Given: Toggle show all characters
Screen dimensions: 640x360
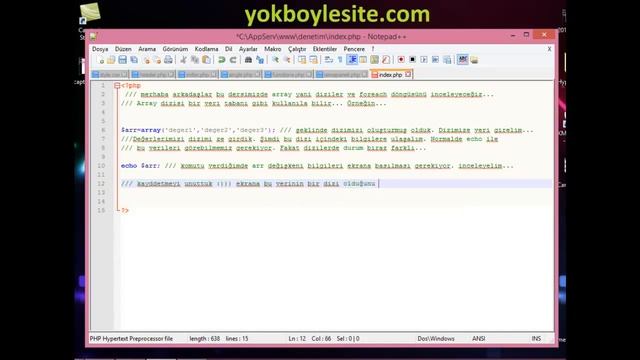Looking at the screenshot, I should click(x=340, y=60).
